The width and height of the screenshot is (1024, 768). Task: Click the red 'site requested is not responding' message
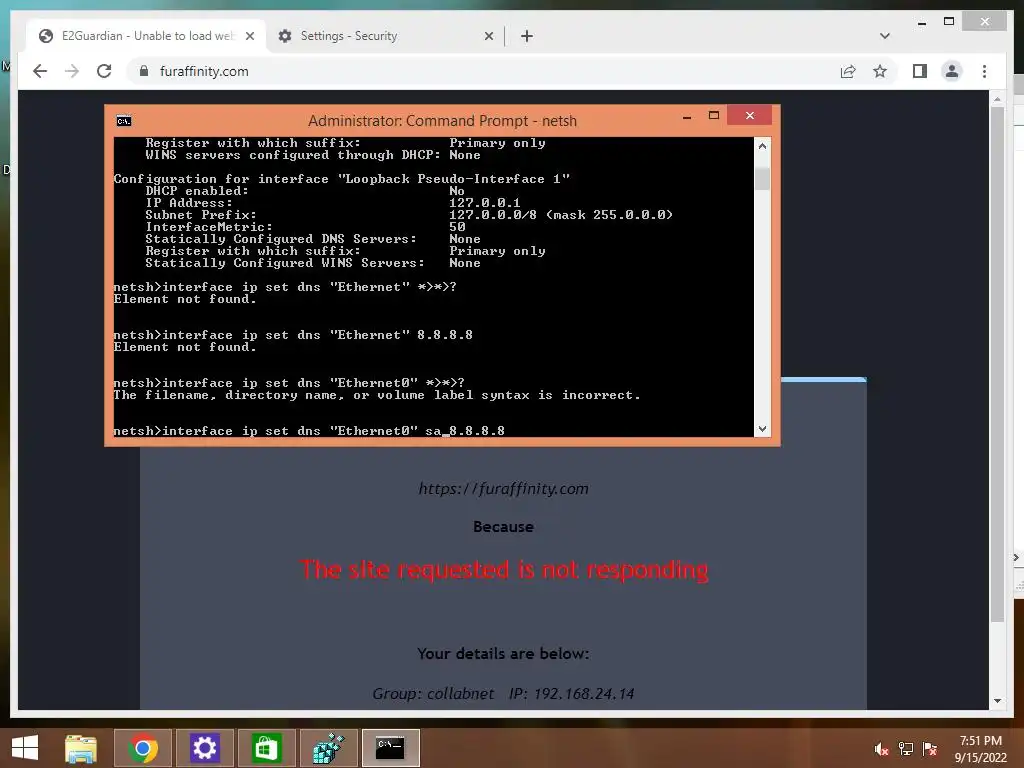pos(504,570)
